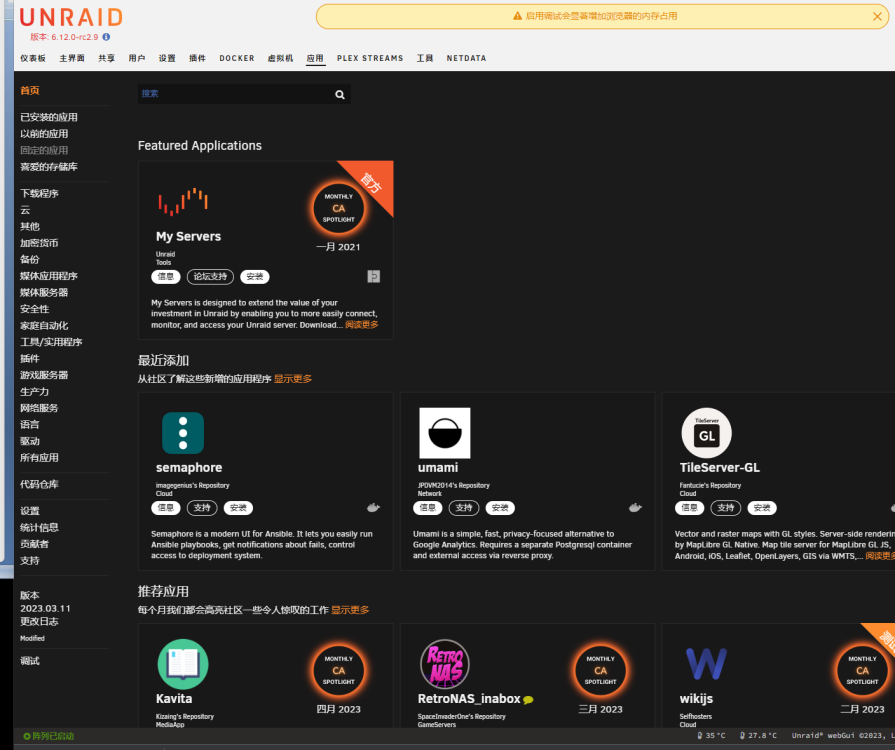Click the 论坛支持 button on My Servers
Image resolution: width=895 pixels, height=750 pixels.
210,277
